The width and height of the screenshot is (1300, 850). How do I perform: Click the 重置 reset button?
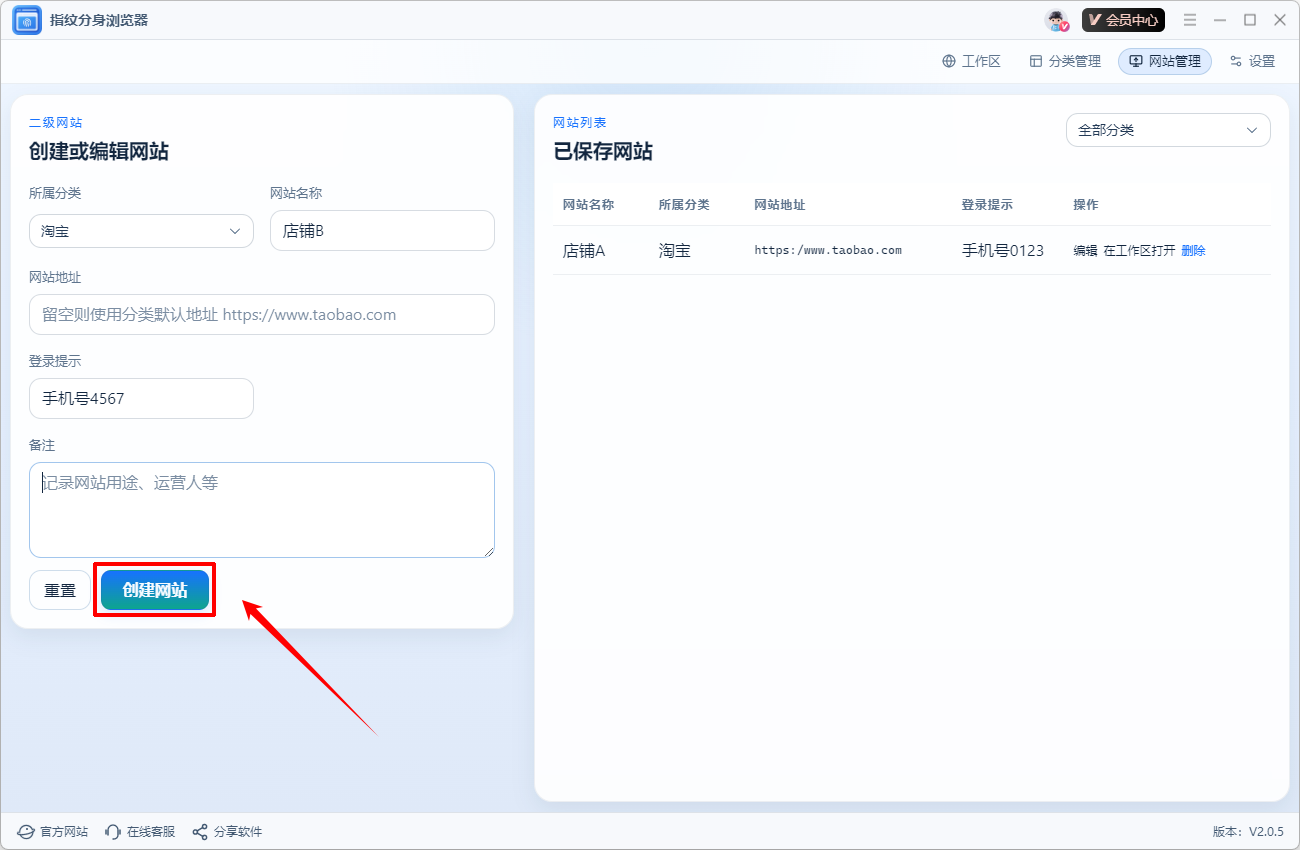pos(60,590)
